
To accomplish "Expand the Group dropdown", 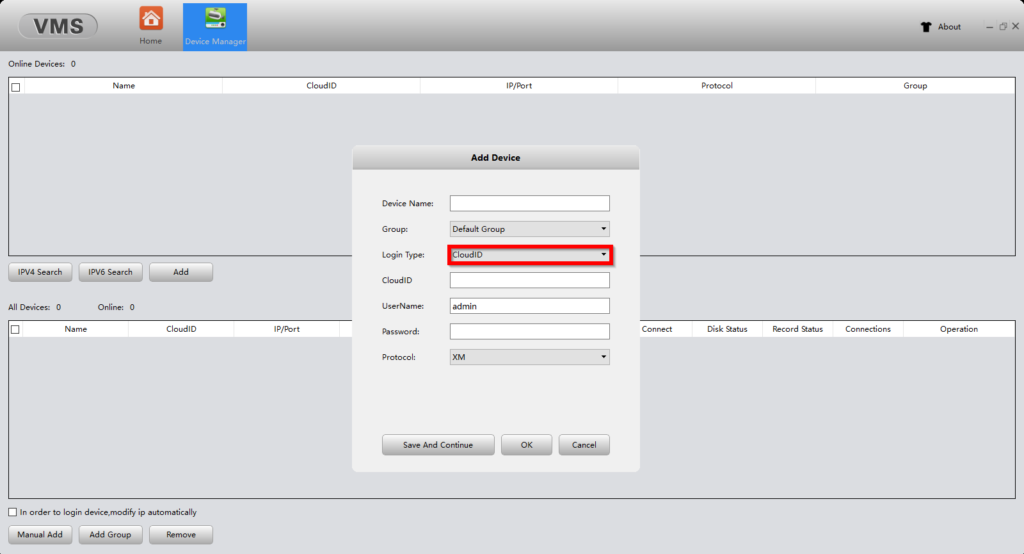I will [x=529, y=229].
